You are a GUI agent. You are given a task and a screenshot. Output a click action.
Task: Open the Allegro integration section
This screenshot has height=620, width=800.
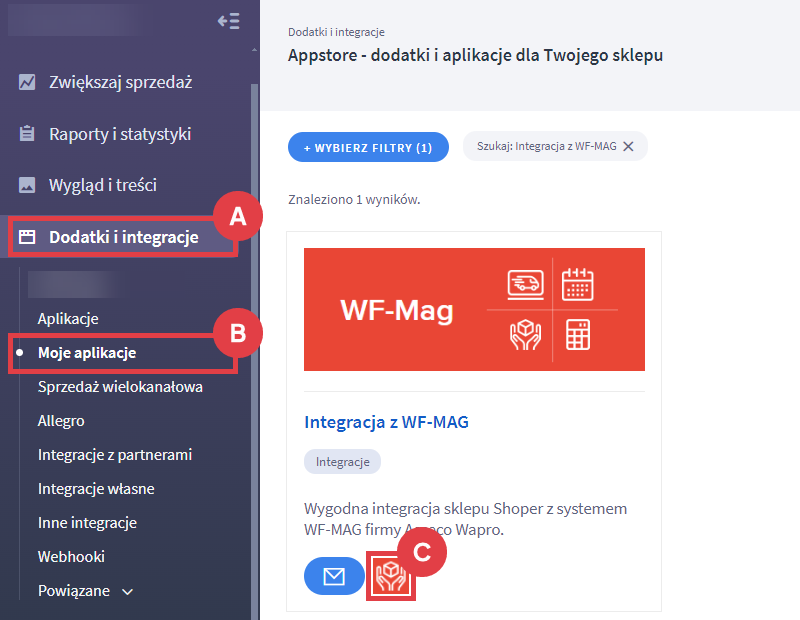point(61,421)
